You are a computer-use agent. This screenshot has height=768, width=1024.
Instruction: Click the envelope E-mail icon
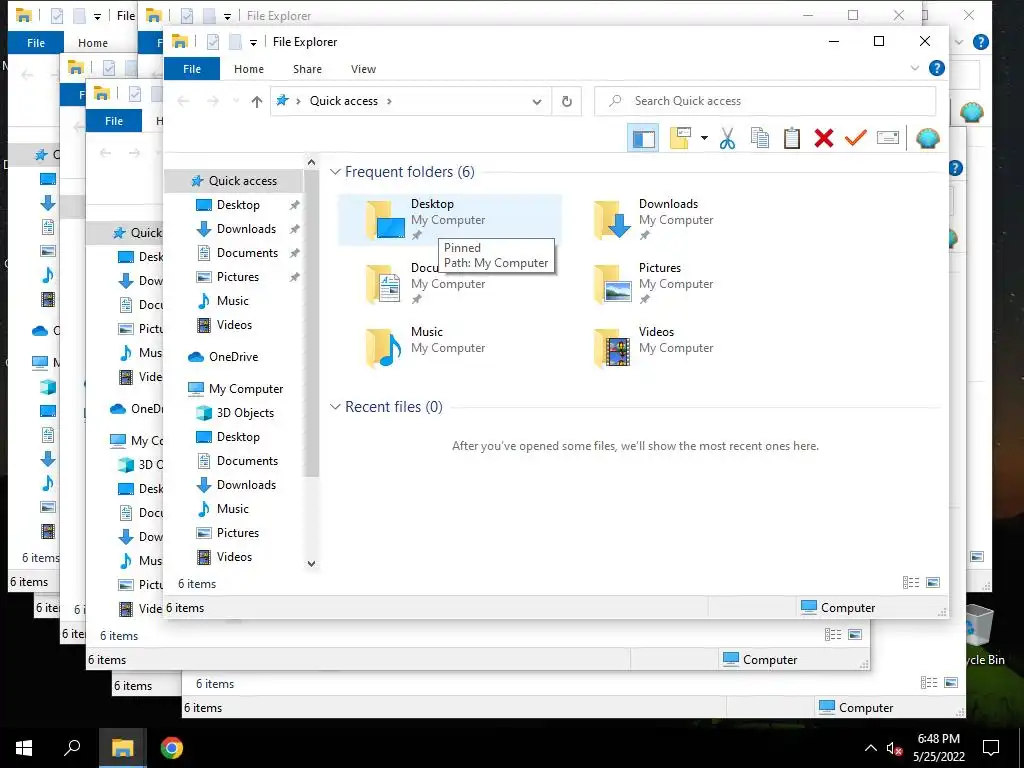(888, 138)
